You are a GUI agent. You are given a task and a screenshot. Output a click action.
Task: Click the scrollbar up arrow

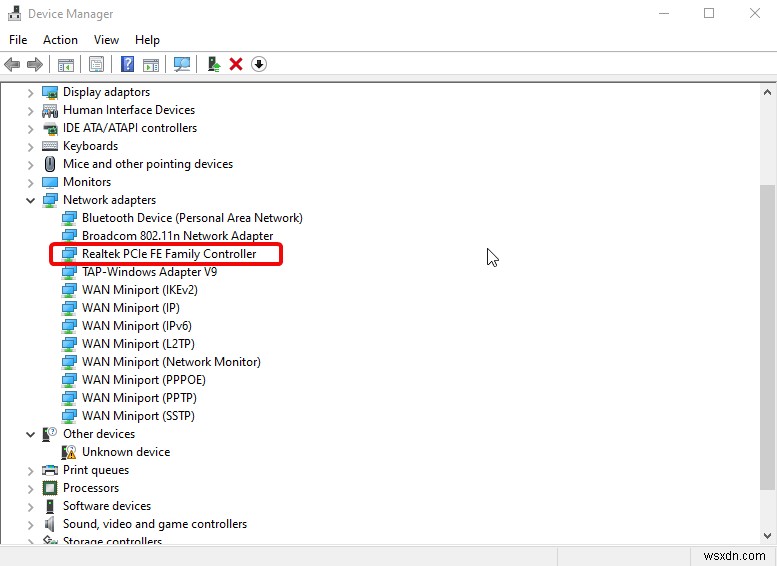tap(767, 92)
